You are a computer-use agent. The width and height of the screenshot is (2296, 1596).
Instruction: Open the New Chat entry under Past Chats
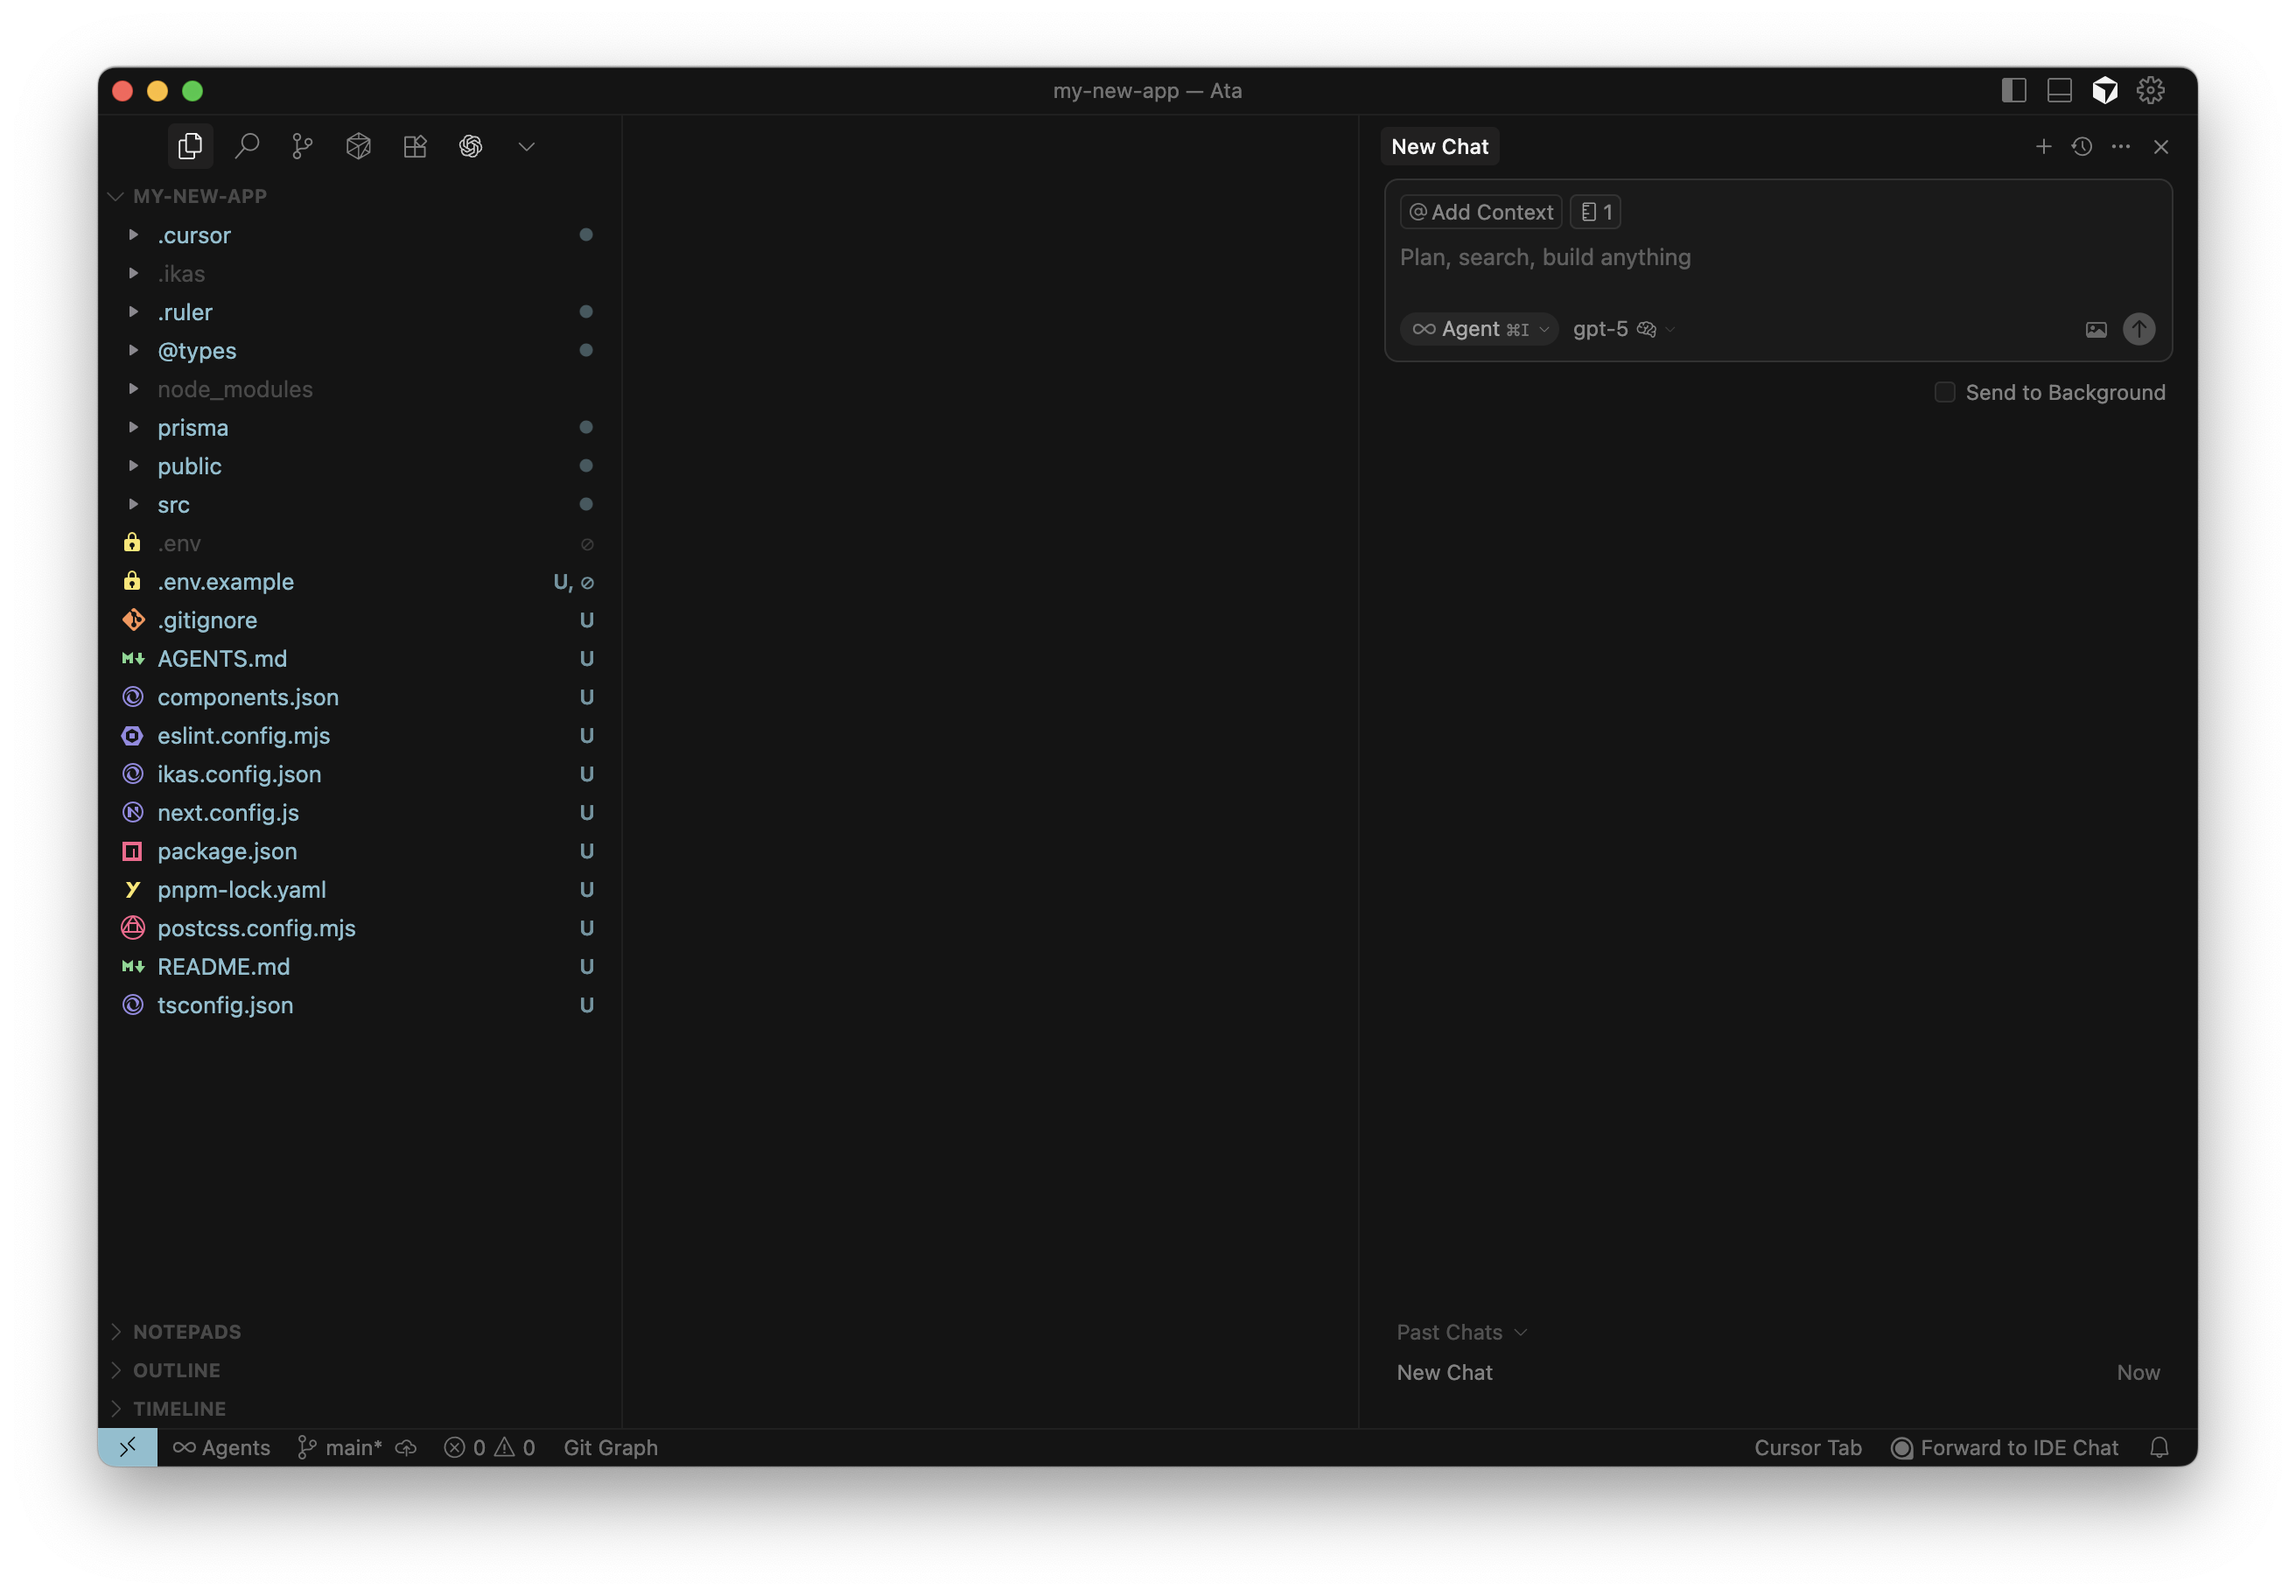pos(1444,1372)
